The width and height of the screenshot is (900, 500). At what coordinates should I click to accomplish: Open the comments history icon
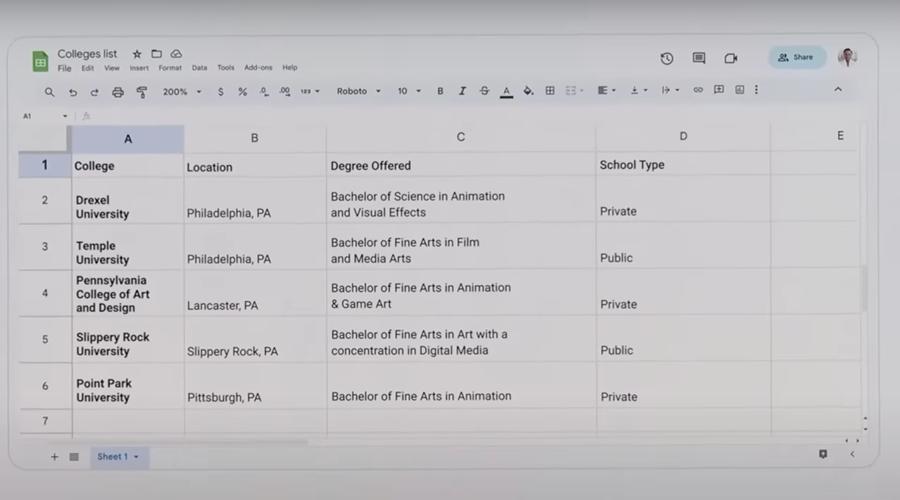point(699,58)
